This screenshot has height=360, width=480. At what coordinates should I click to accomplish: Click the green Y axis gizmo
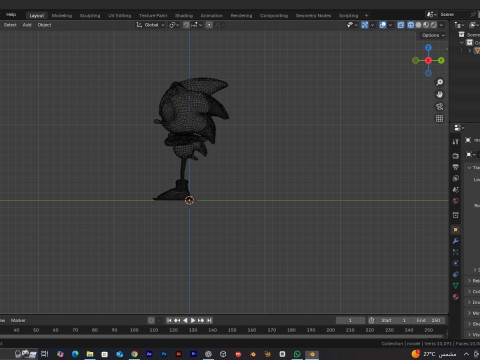[441, 60]
